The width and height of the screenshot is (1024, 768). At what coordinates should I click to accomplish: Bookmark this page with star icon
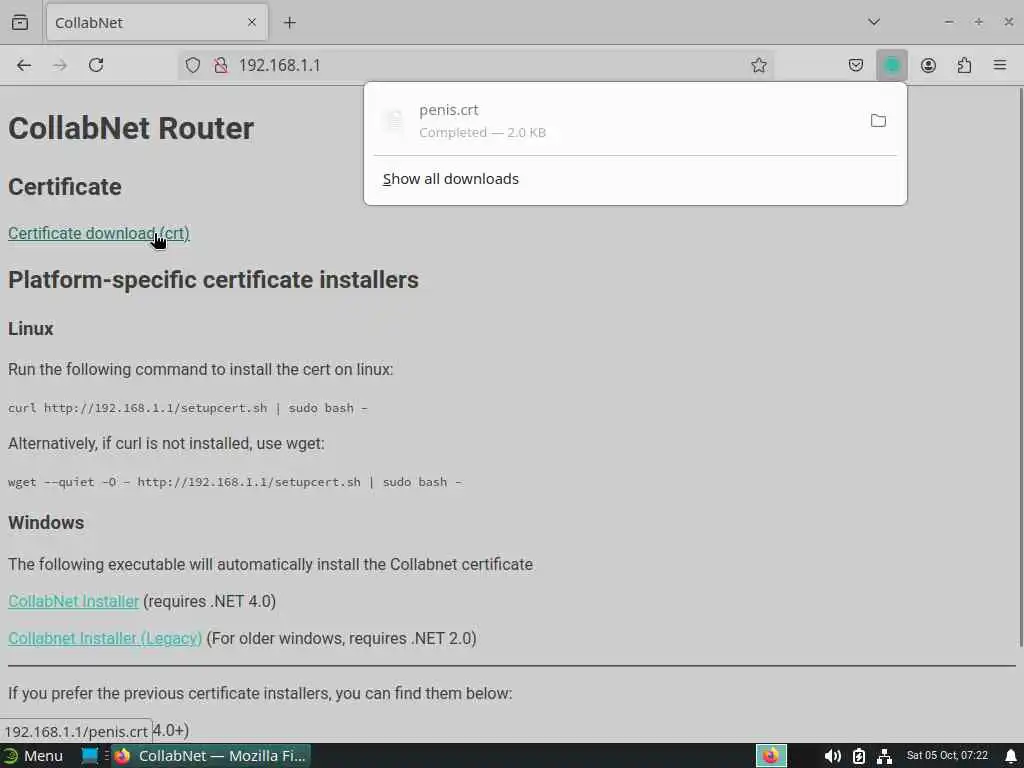tap(758, 65)
